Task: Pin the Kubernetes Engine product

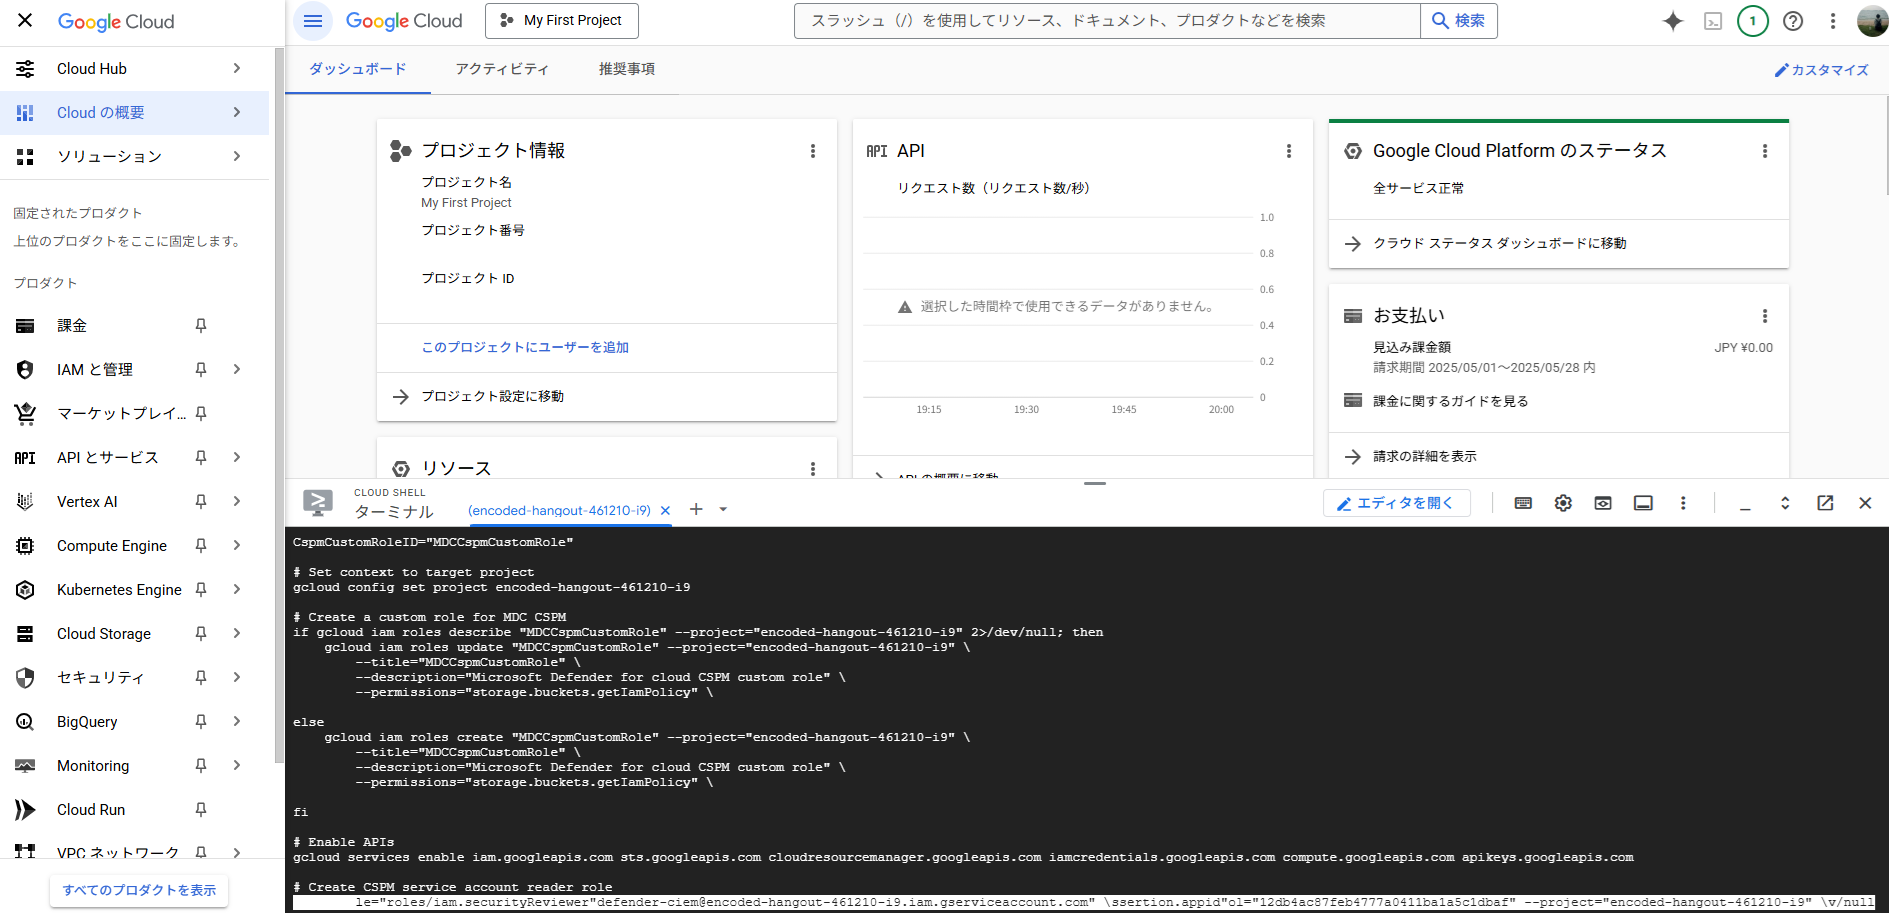Action: [x=201, y=590]
